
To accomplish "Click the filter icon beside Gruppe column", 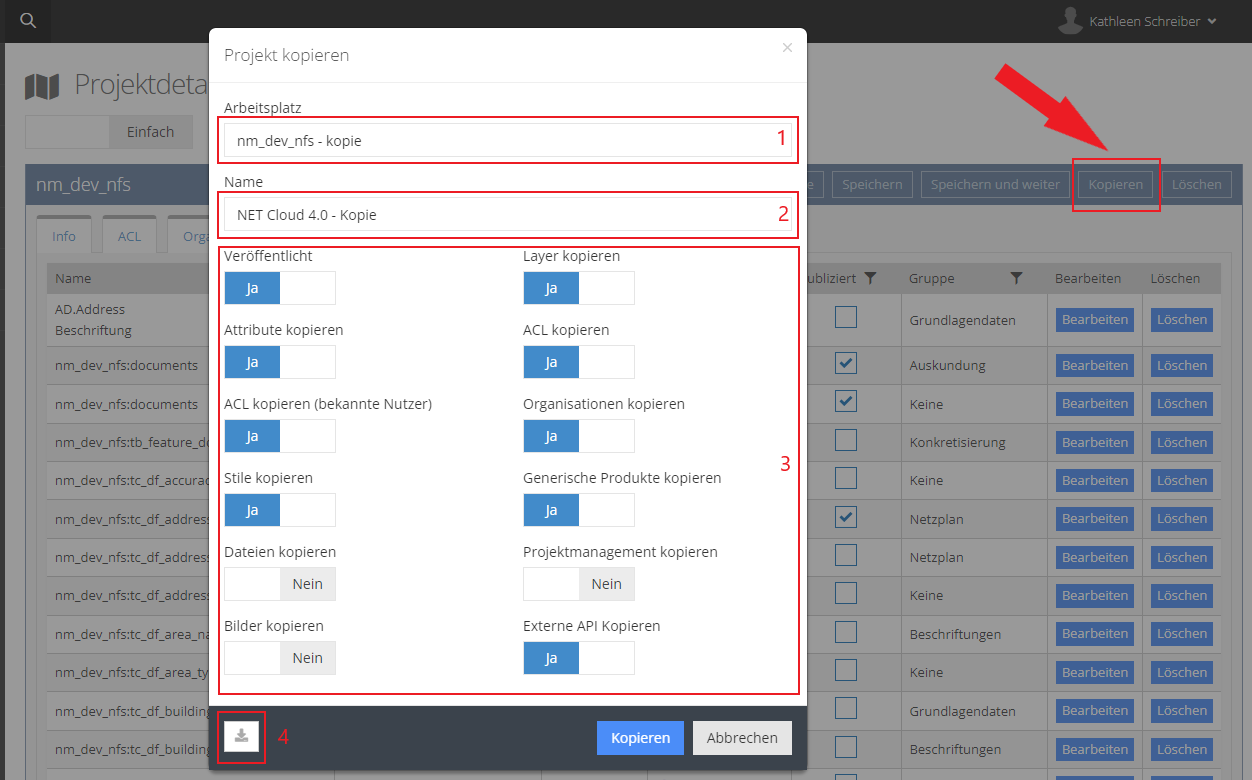I will 1016,278.
